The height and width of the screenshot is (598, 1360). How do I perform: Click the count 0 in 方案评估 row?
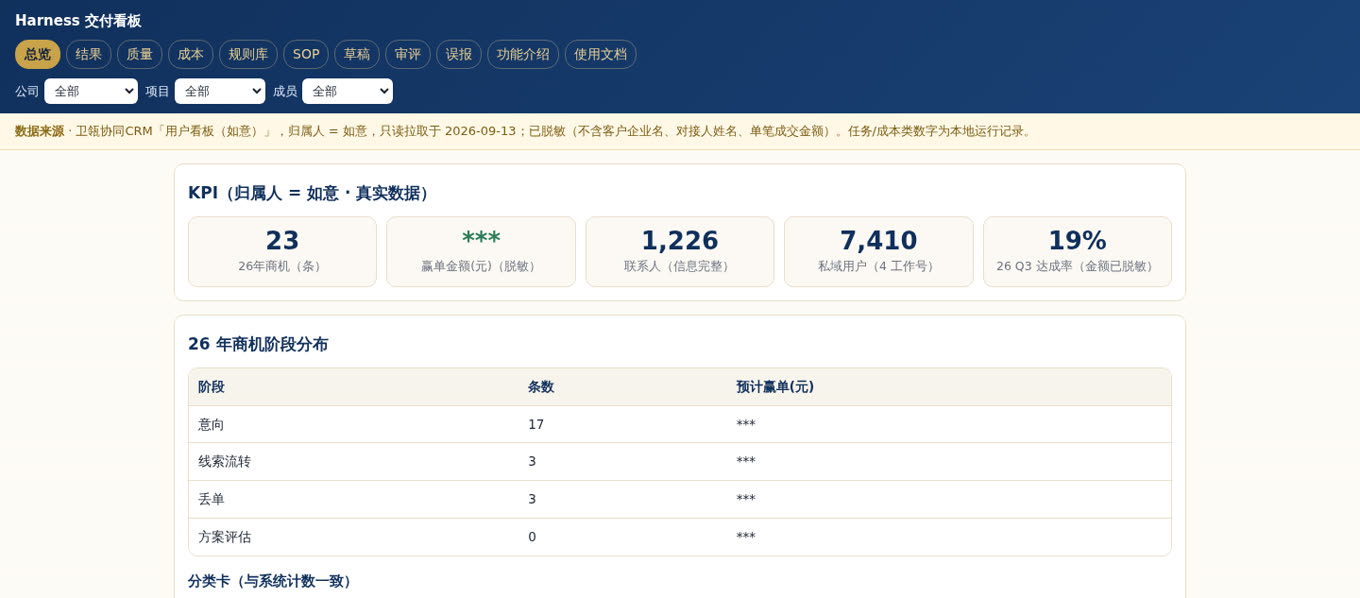(x=532, y=537)
